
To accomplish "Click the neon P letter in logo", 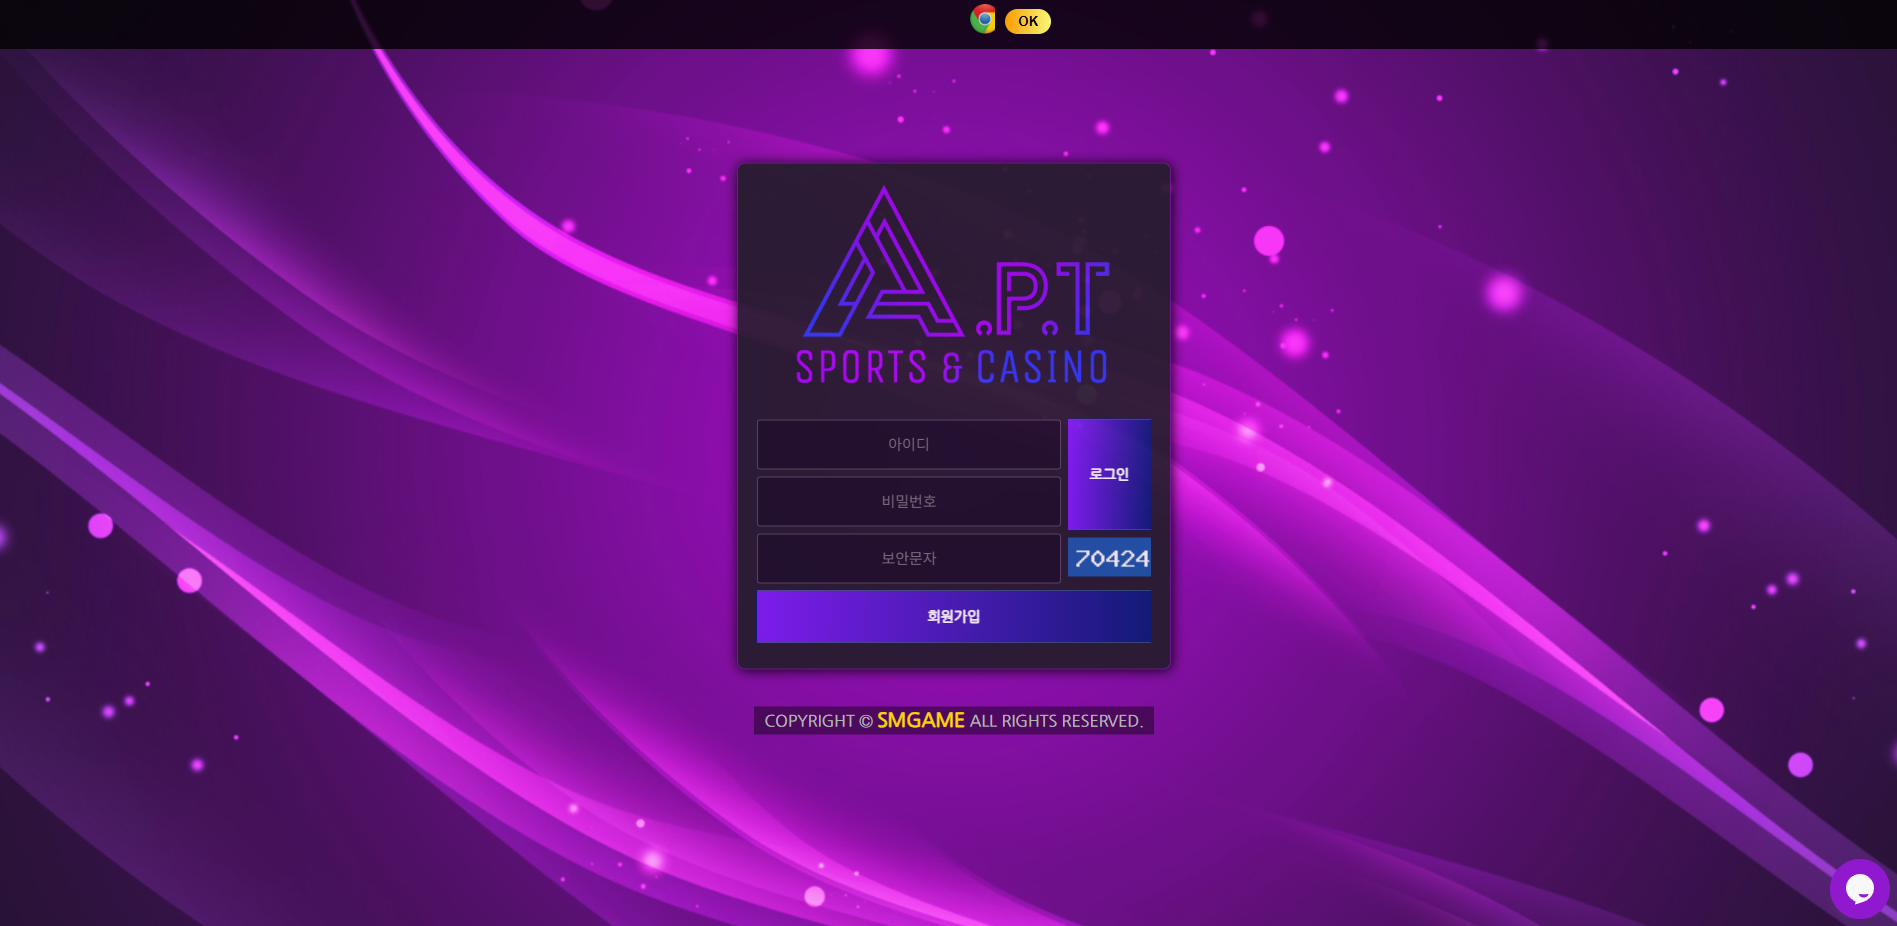I will click(x=1021, y=298).
